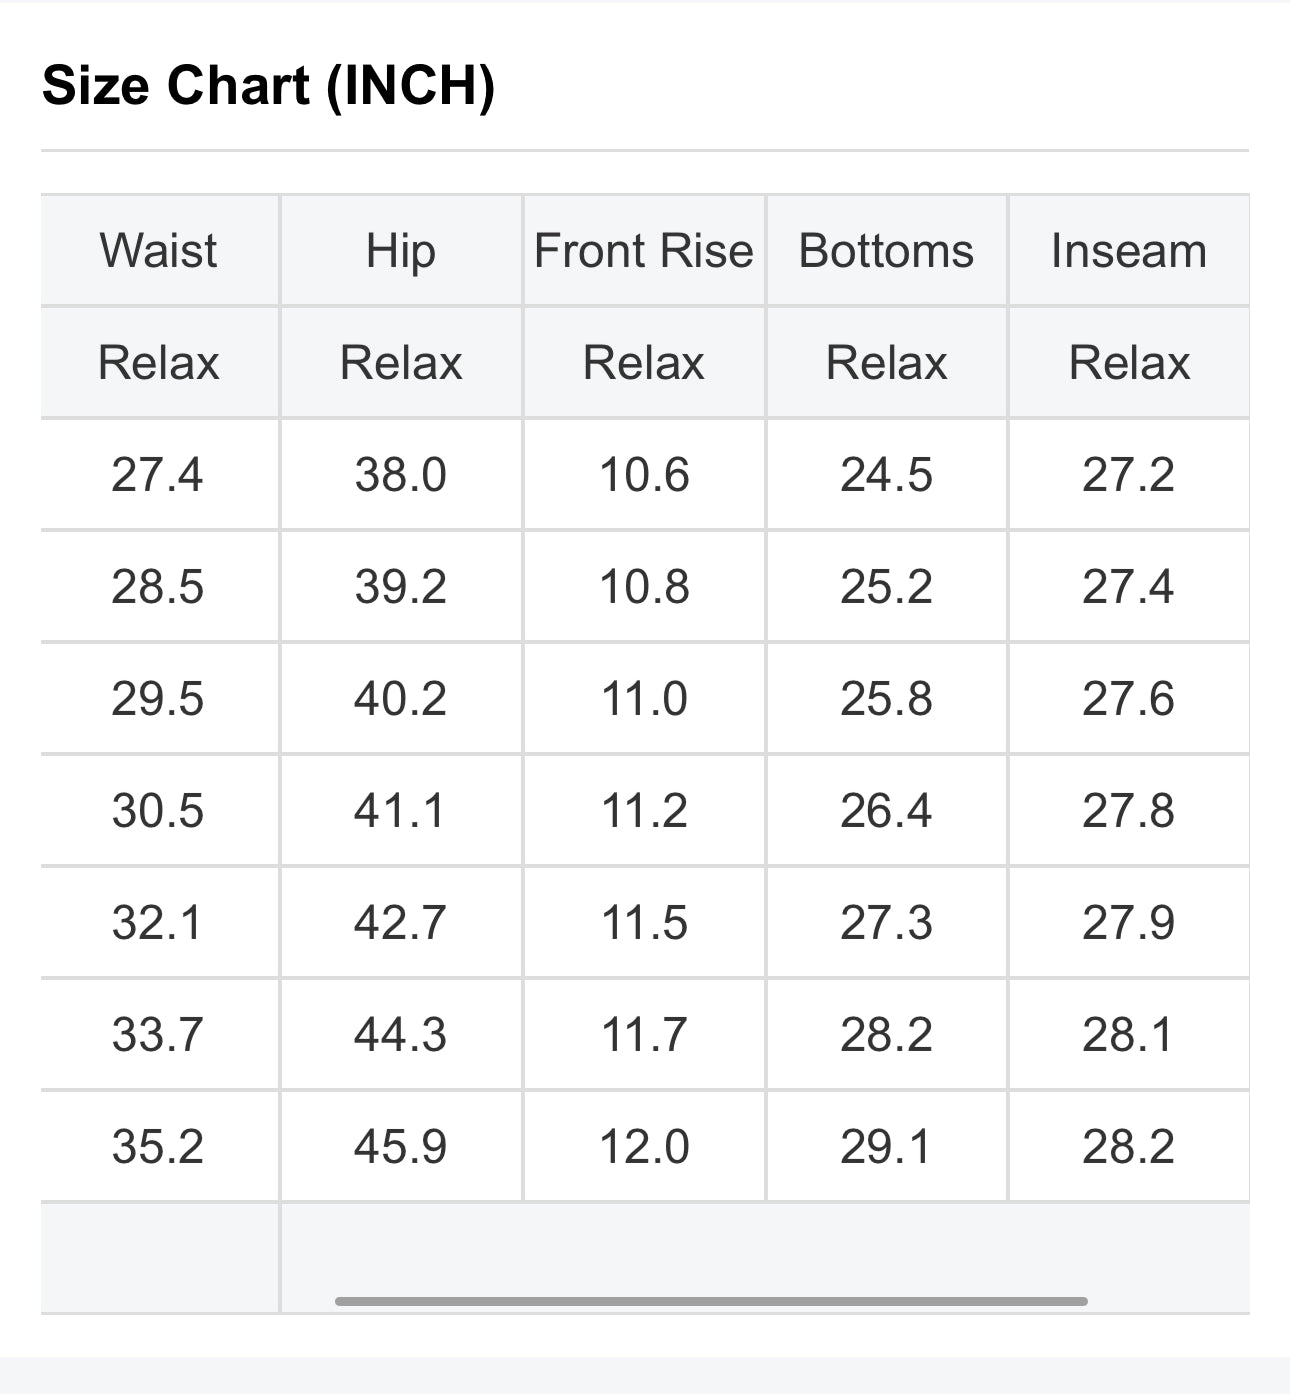Viewport: 1290px width, 1394px height.
Task: Click the Hip column header
Action: (400, 250)
